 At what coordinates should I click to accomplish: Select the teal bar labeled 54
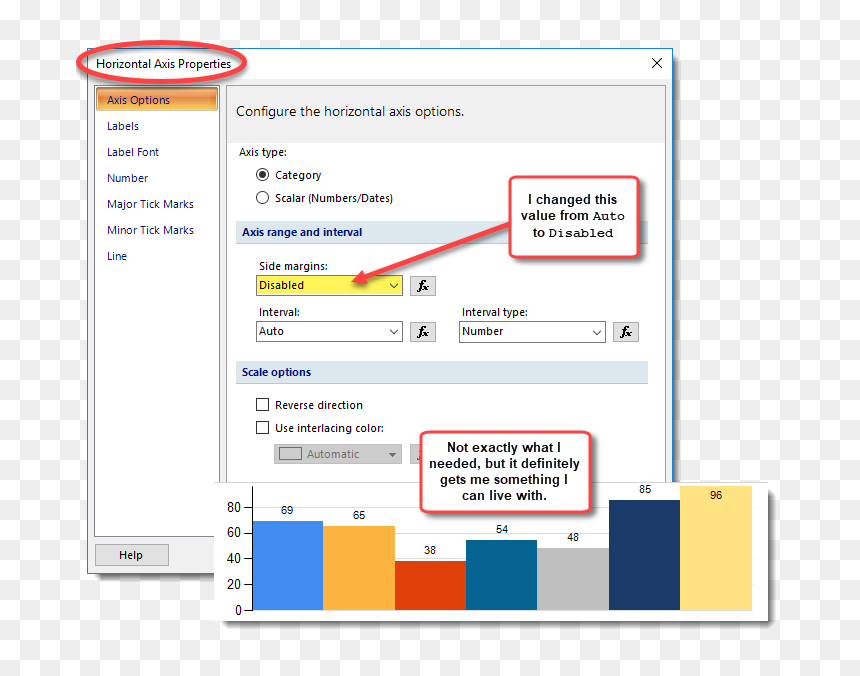(x=501, y=575)
